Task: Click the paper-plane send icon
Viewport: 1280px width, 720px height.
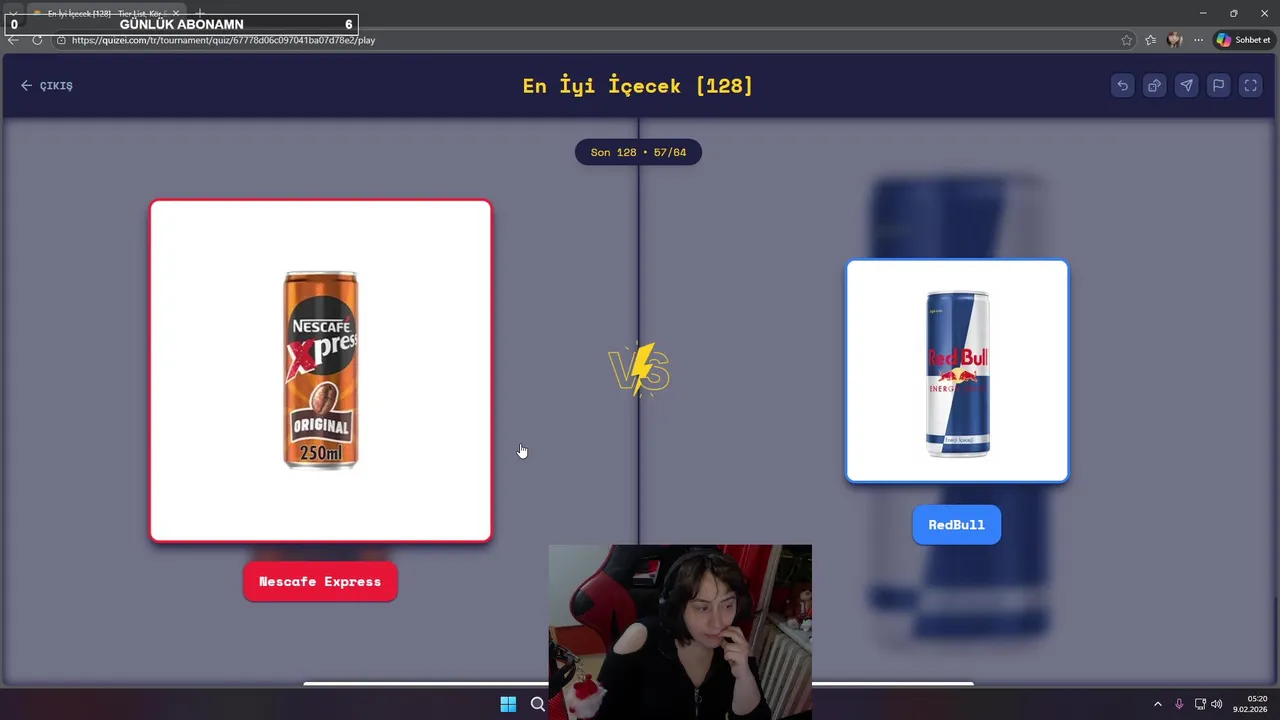Action: pos(1186,86)
